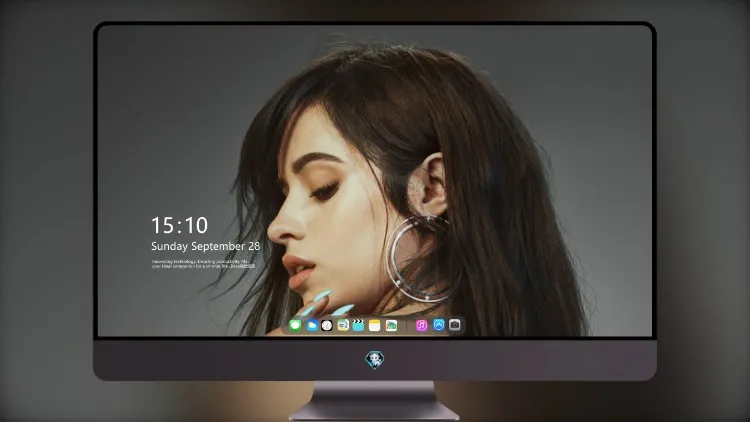Open the blue App Store icon

click(x=439, y=325)
